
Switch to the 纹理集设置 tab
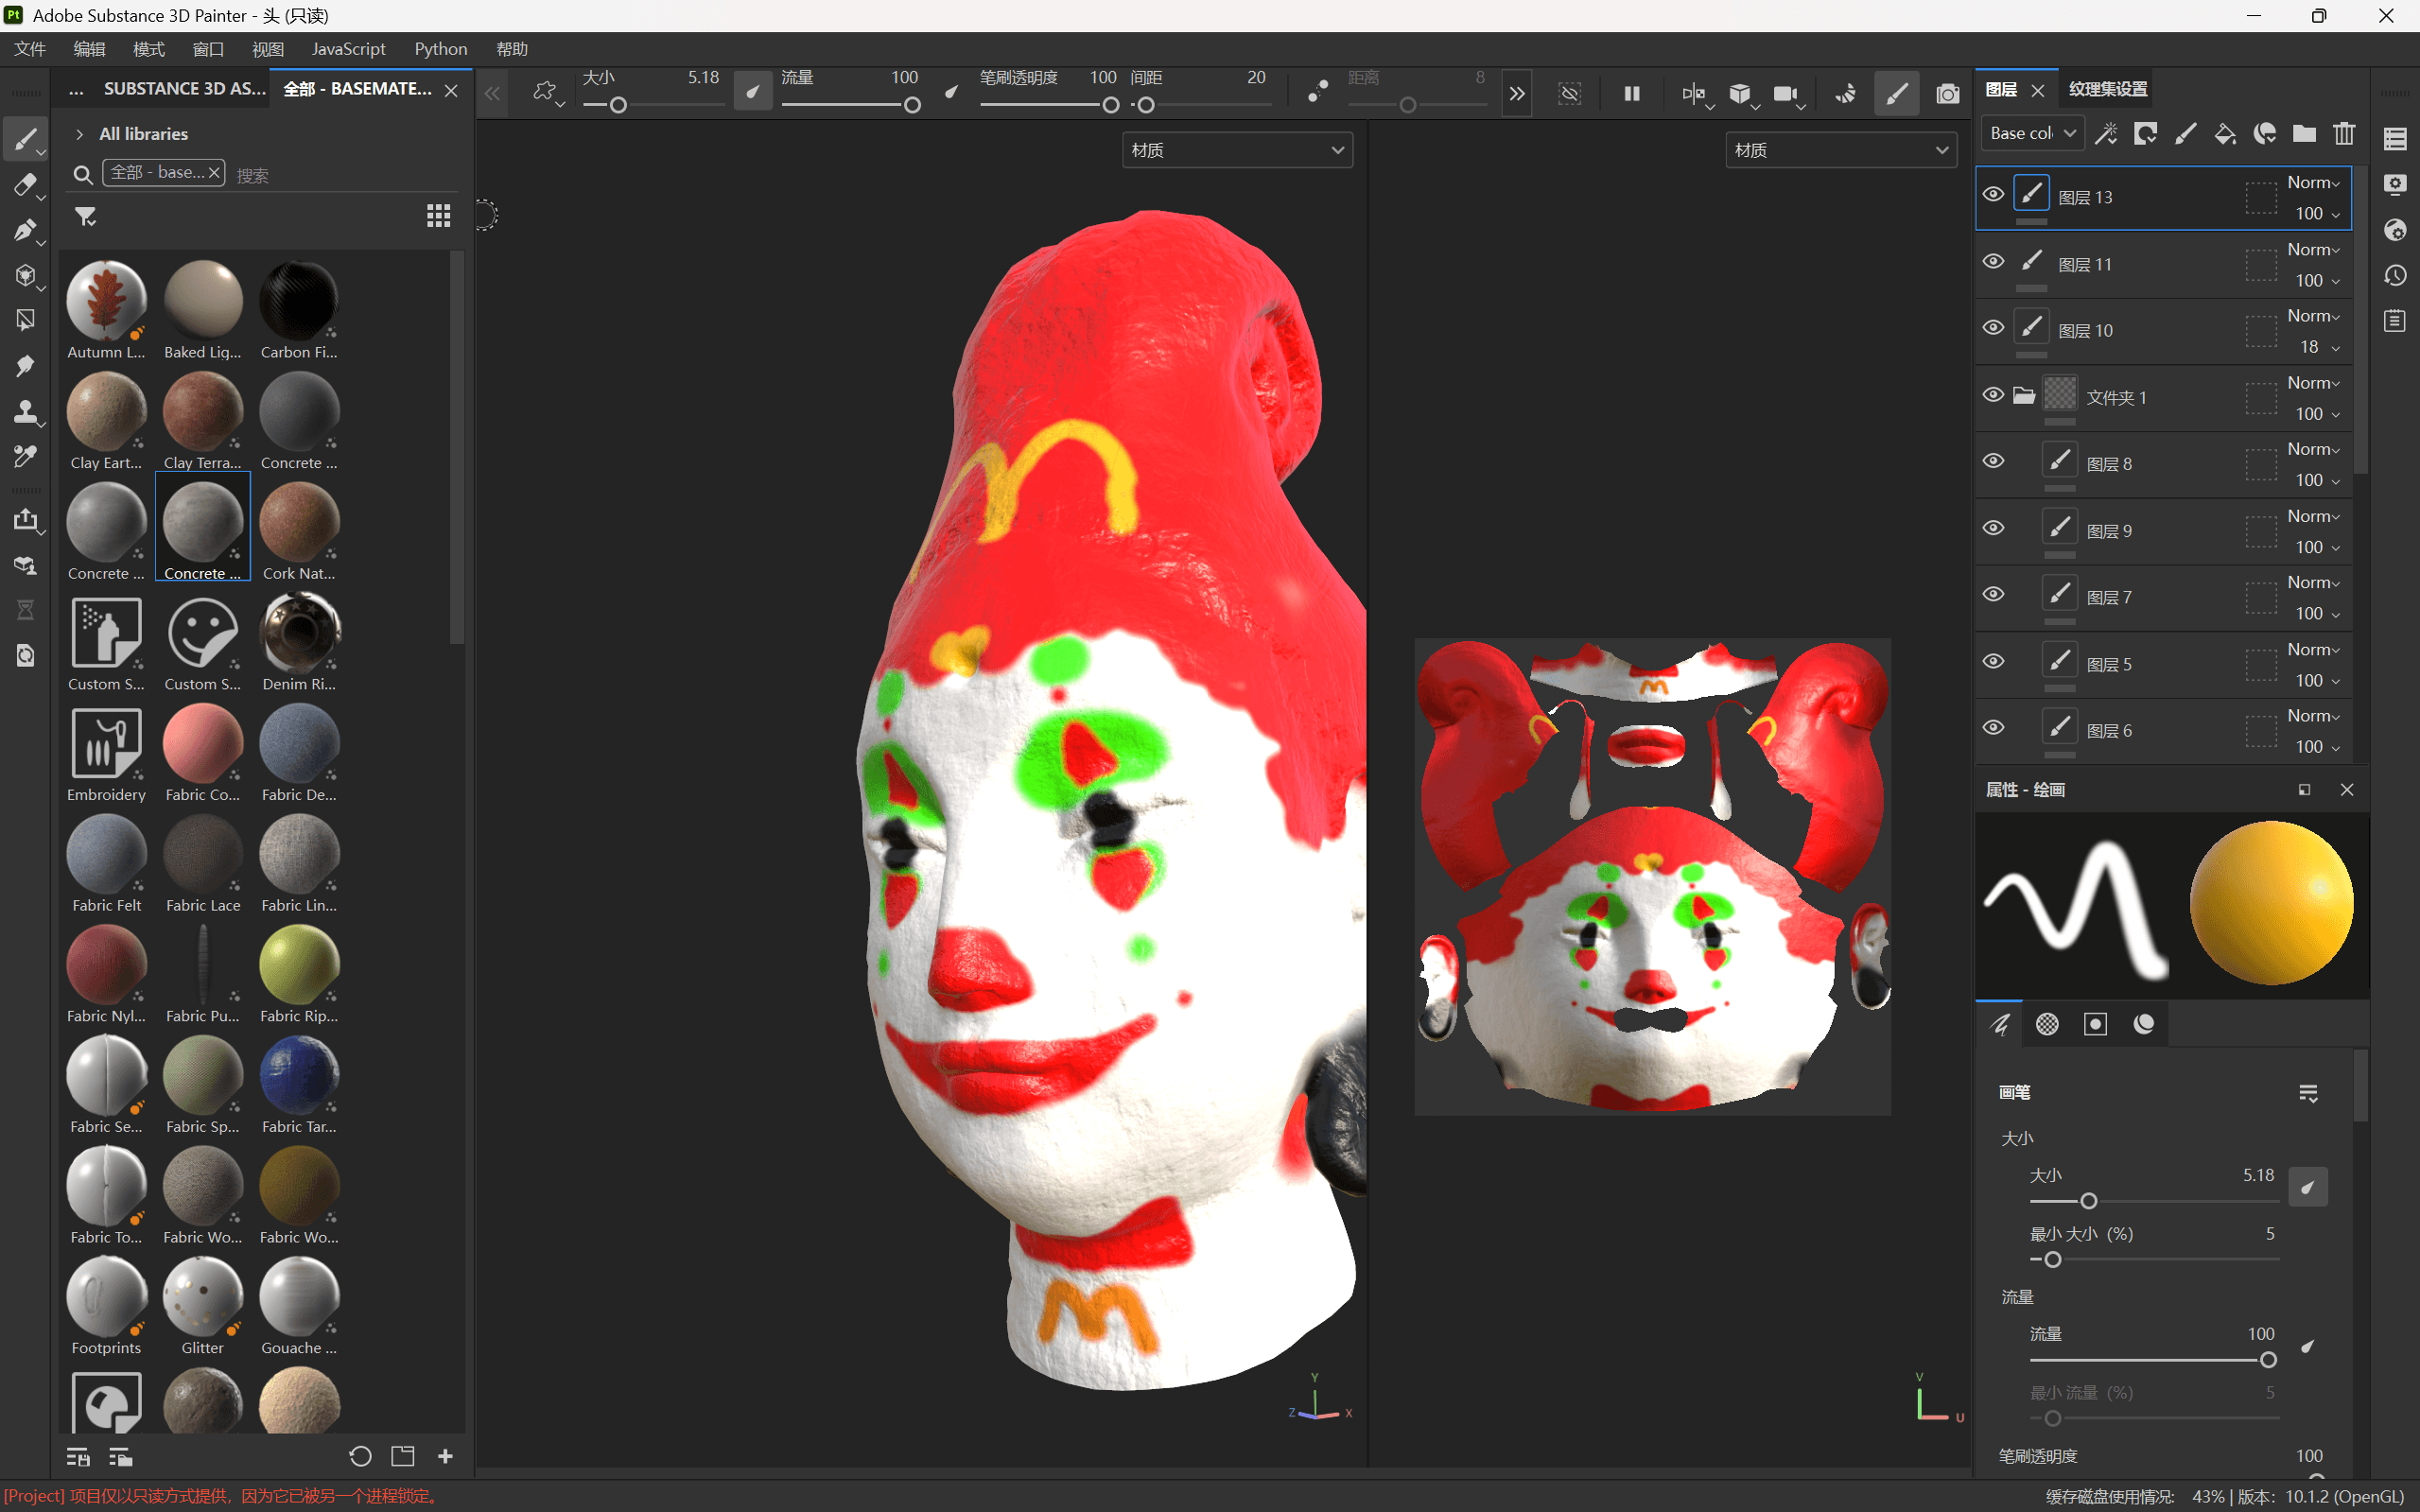point(2108,89)
